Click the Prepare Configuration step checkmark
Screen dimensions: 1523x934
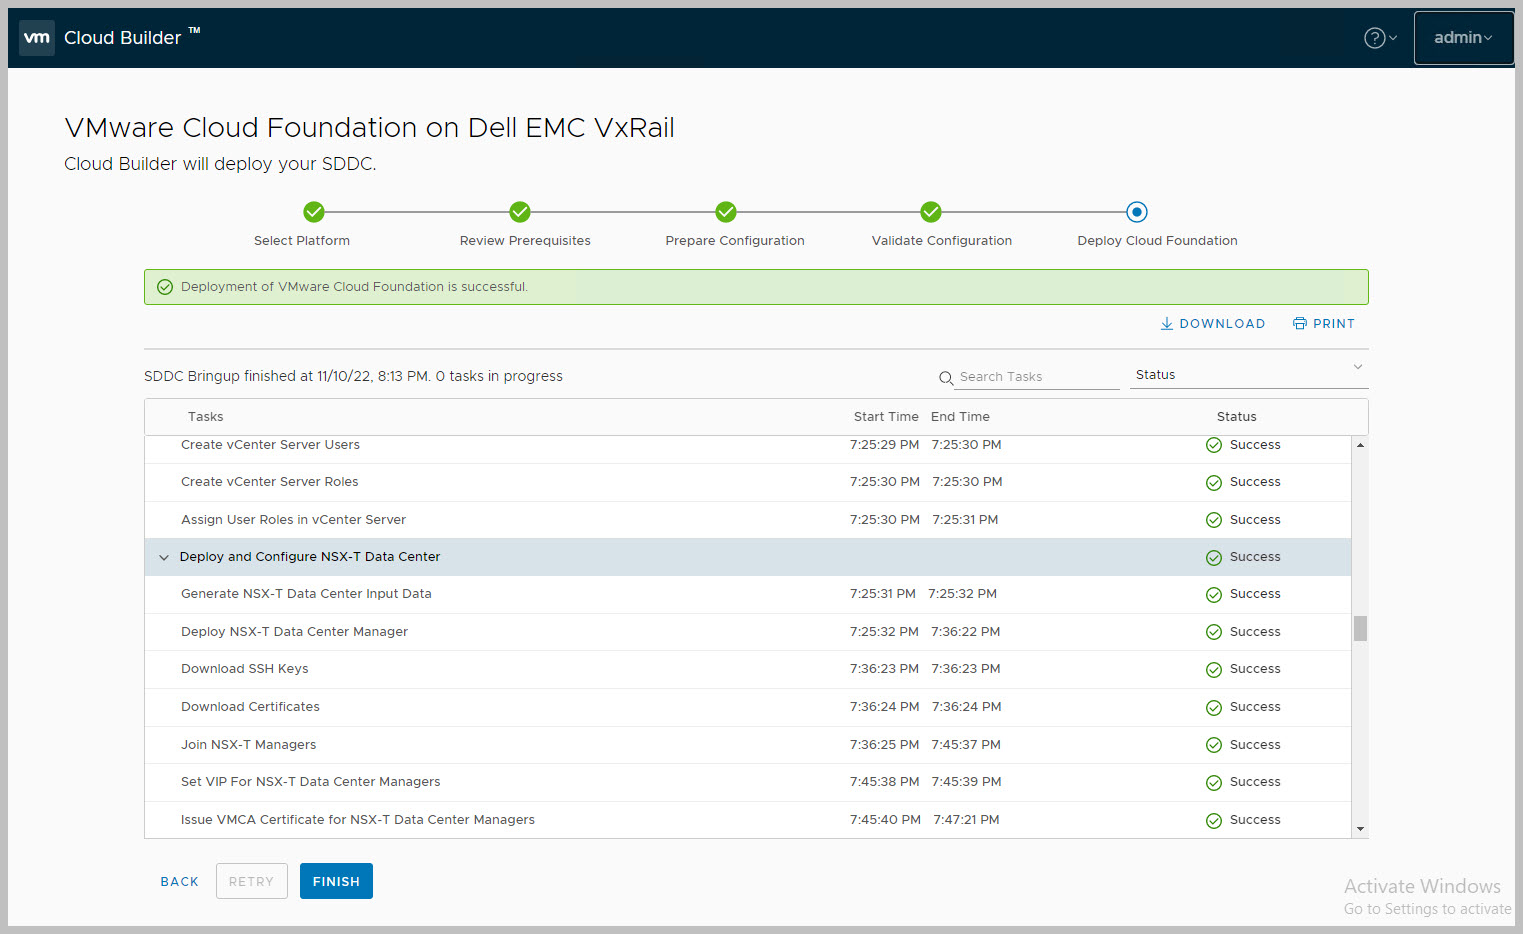tap(726, 212)
